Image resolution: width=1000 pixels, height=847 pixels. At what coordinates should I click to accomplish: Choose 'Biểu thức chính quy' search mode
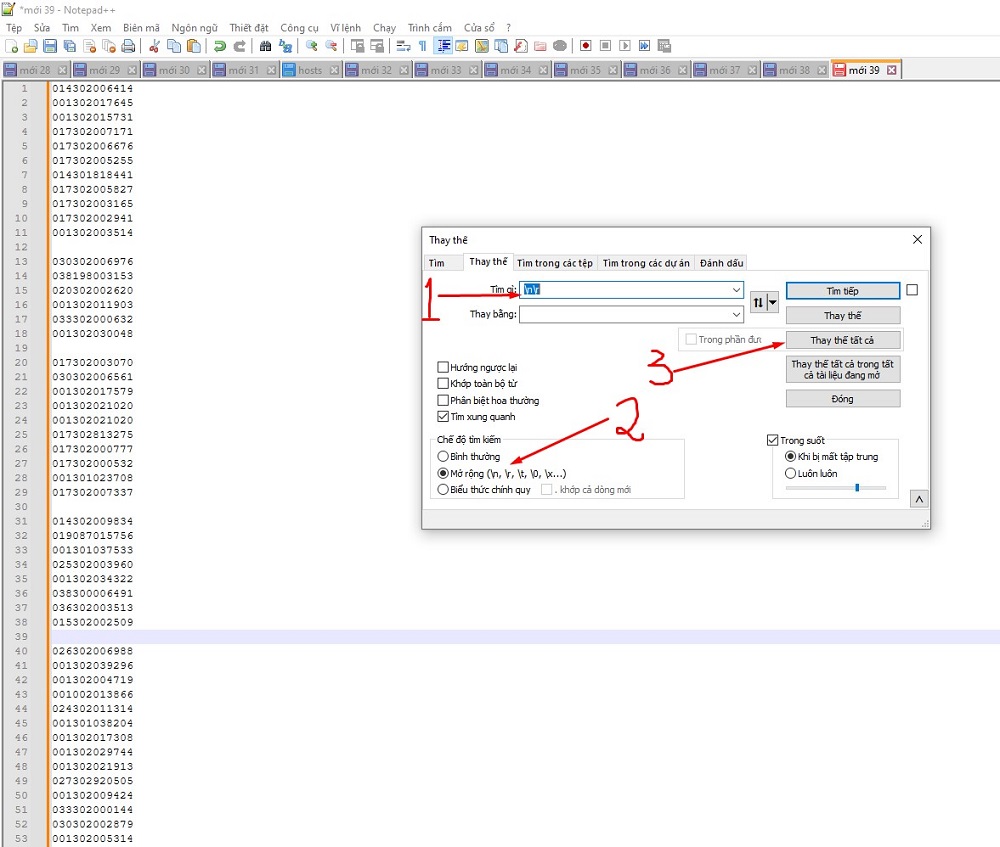coord(443,490)
